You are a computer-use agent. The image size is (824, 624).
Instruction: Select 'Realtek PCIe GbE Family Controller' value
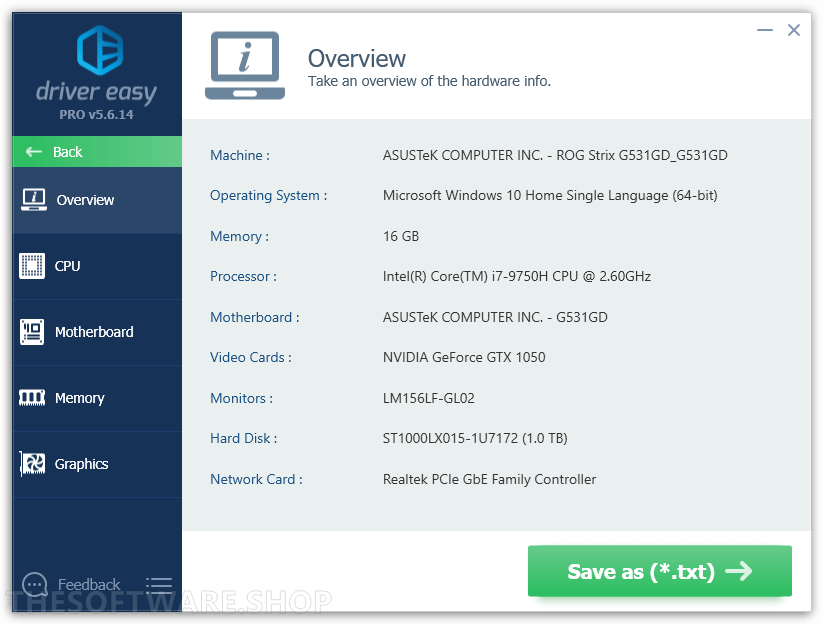pyautogui.click(x=489, y=479)
